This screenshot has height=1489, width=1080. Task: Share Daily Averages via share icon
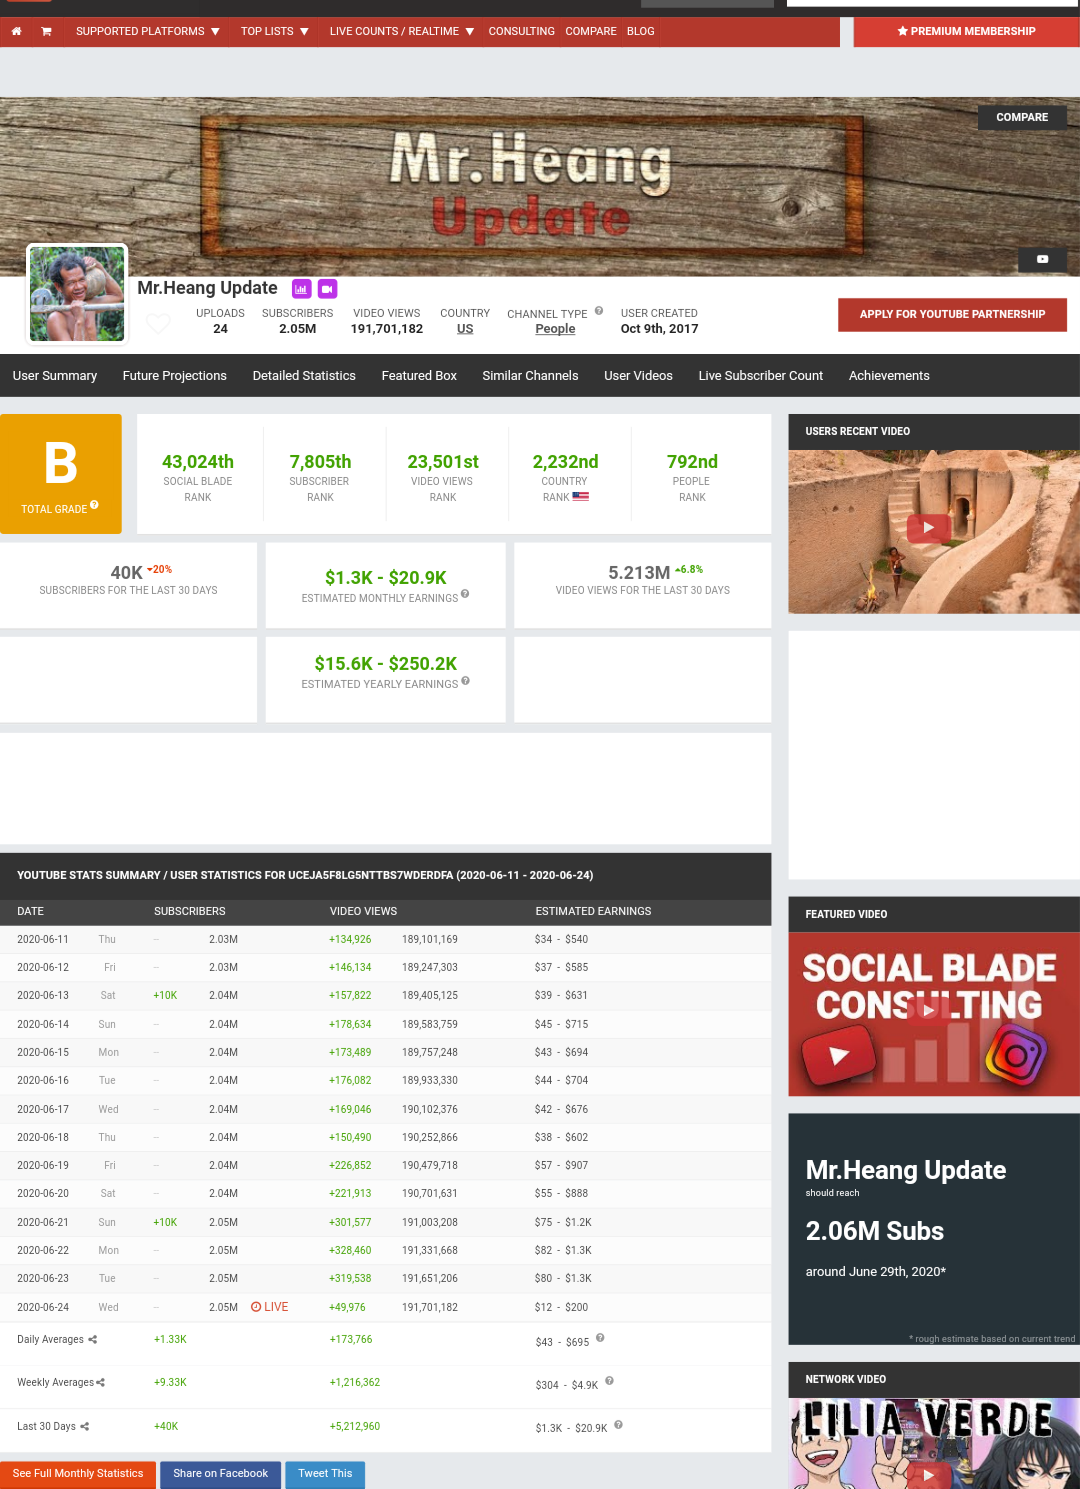coord(92,1340)
